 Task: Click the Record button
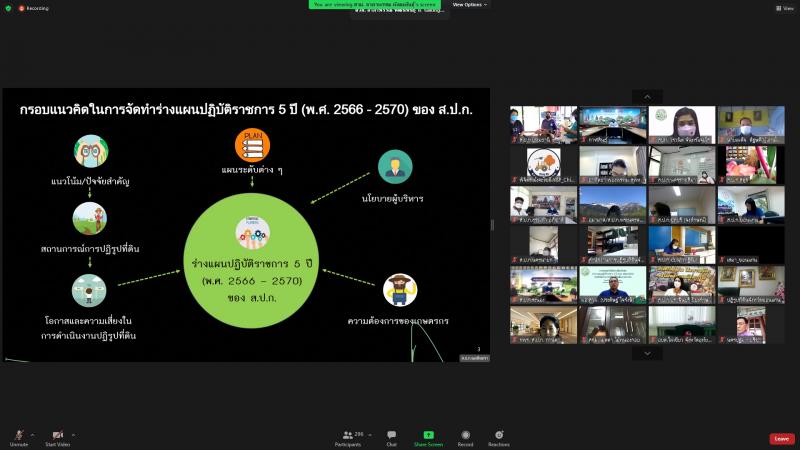[465, 437]
